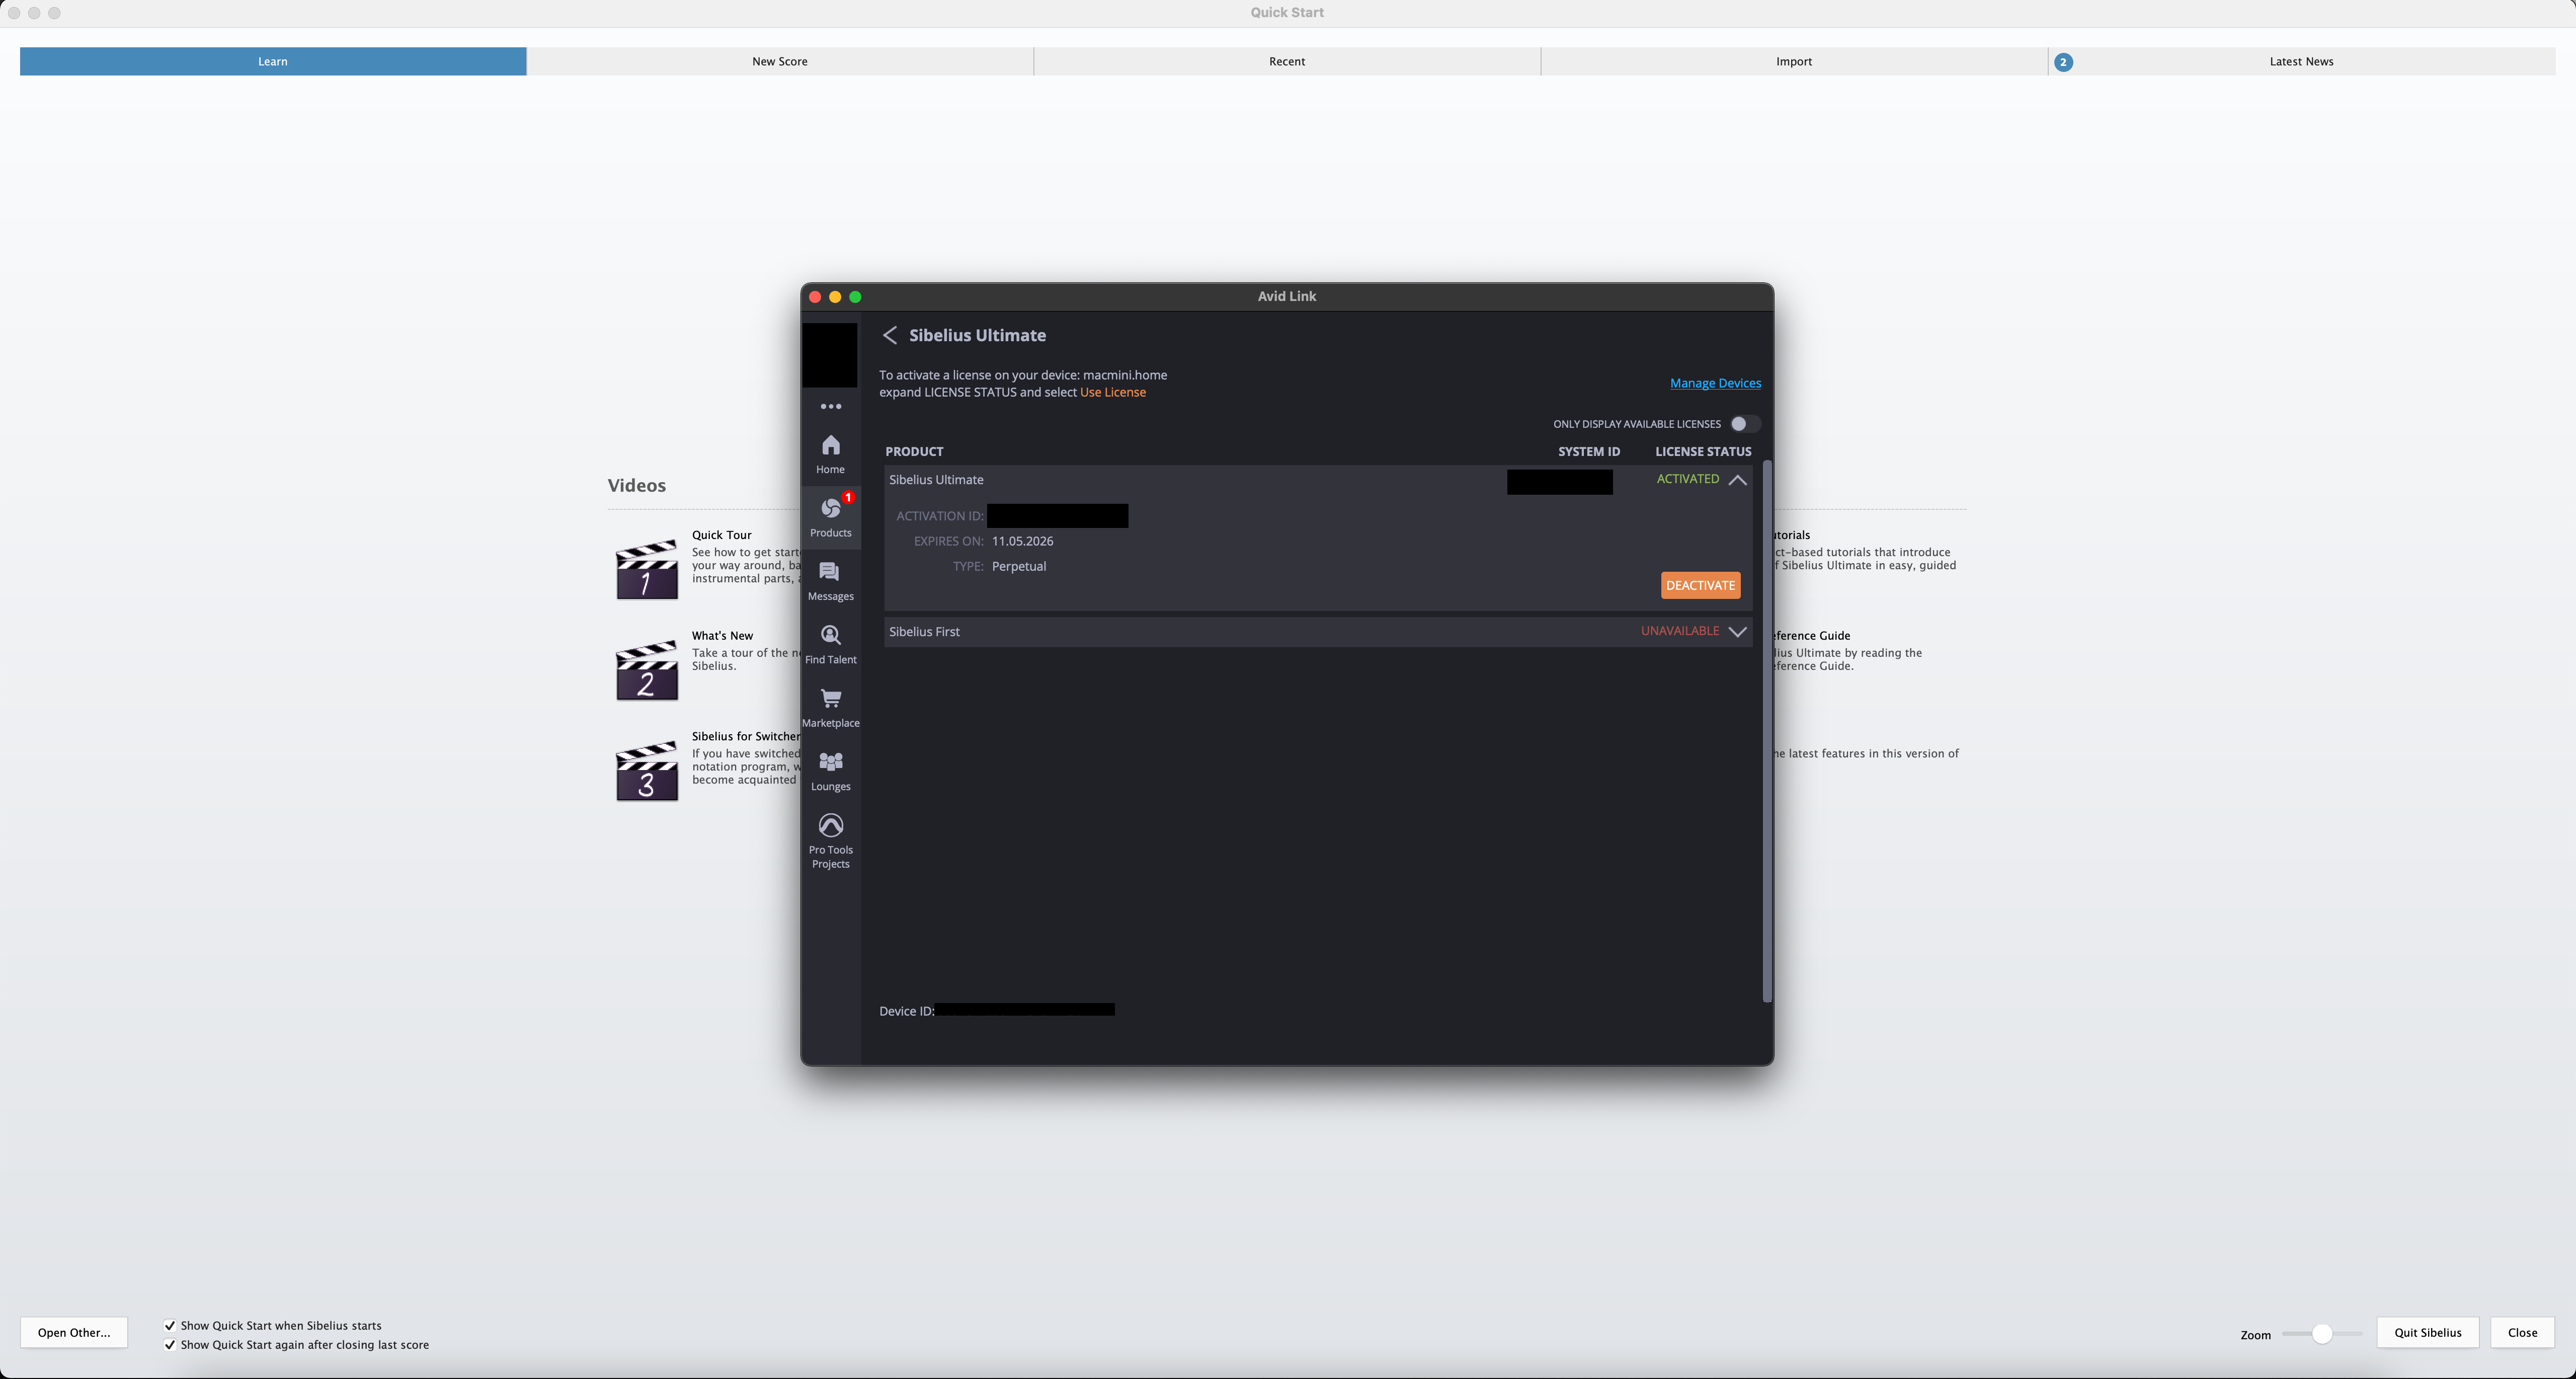The height and width of the screenshot is (1379, 2576).
Task: Uncheck Show Quick Start again after closing
Action: tap(170, 1345)
